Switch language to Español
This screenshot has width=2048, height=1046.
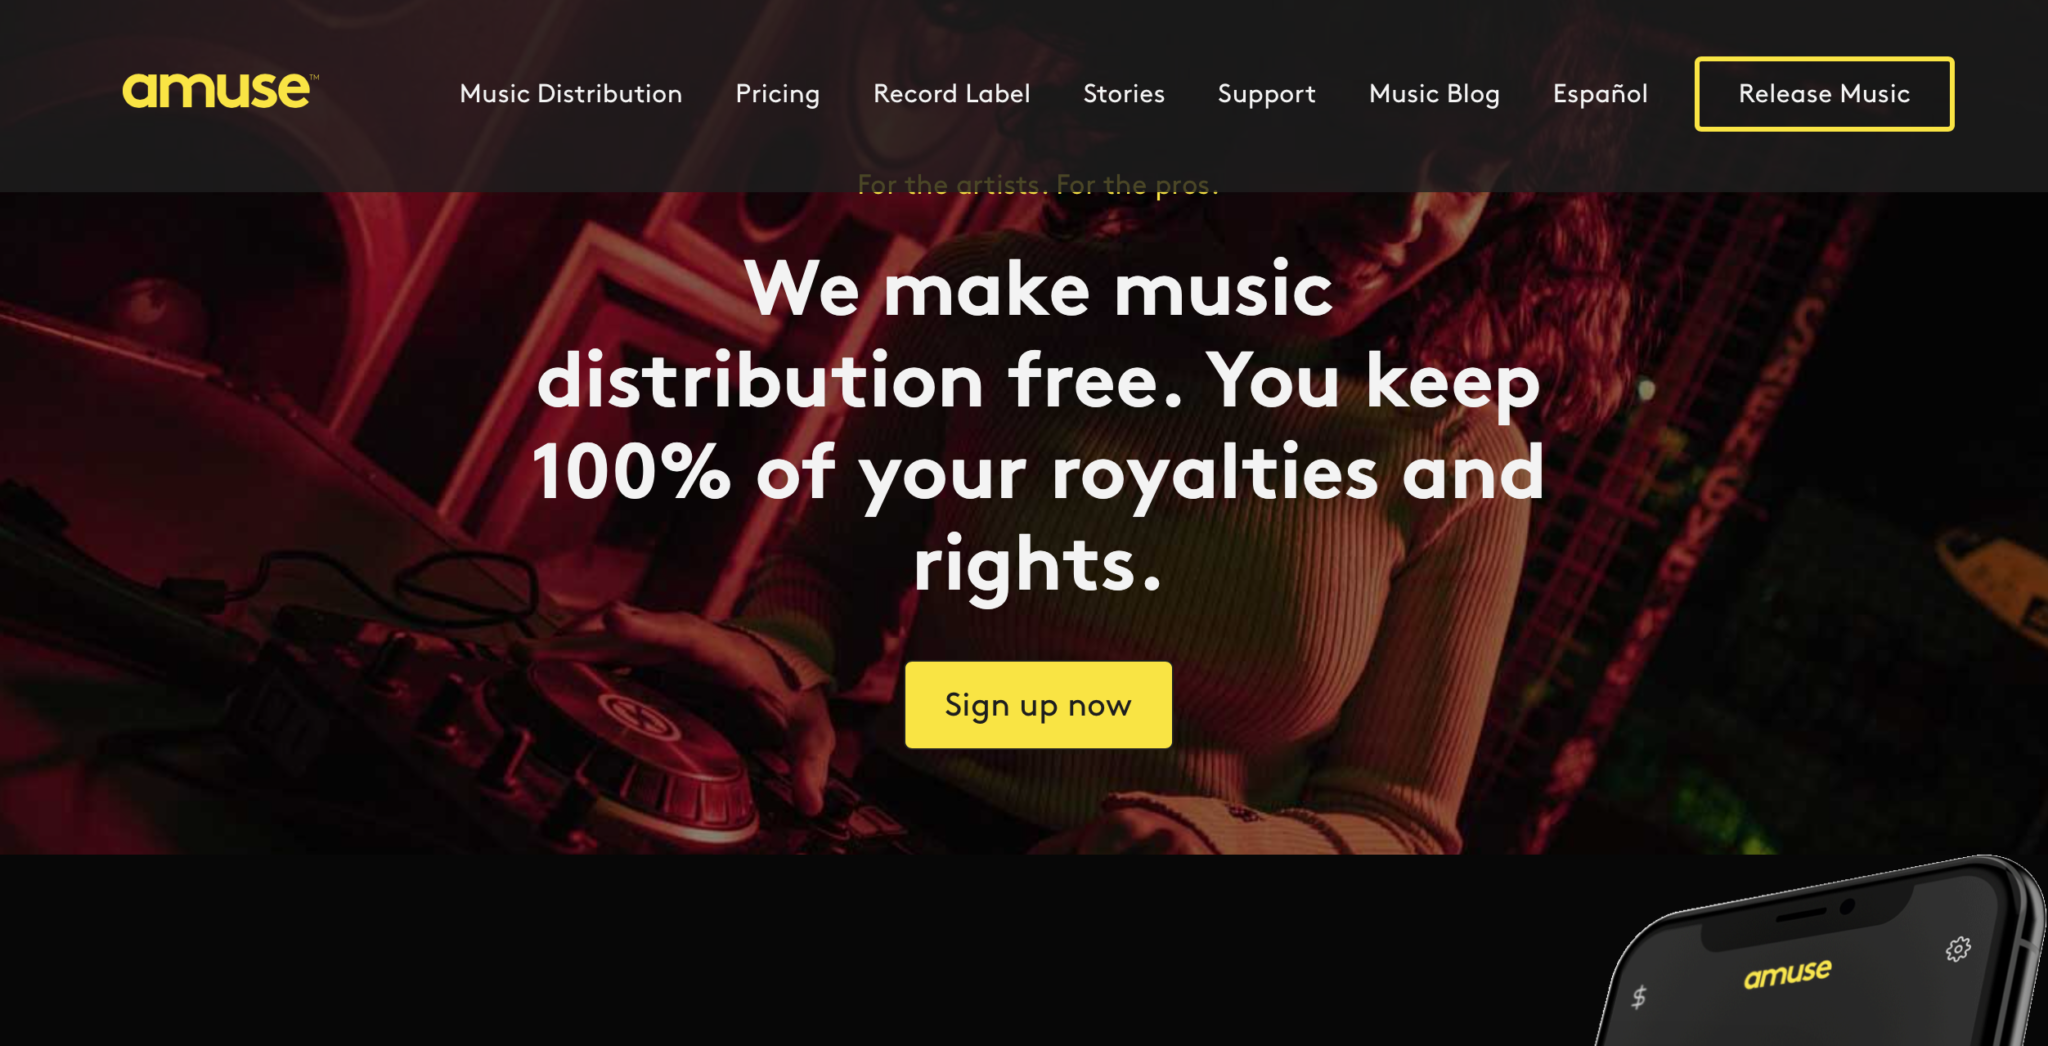pos(1600,94)
